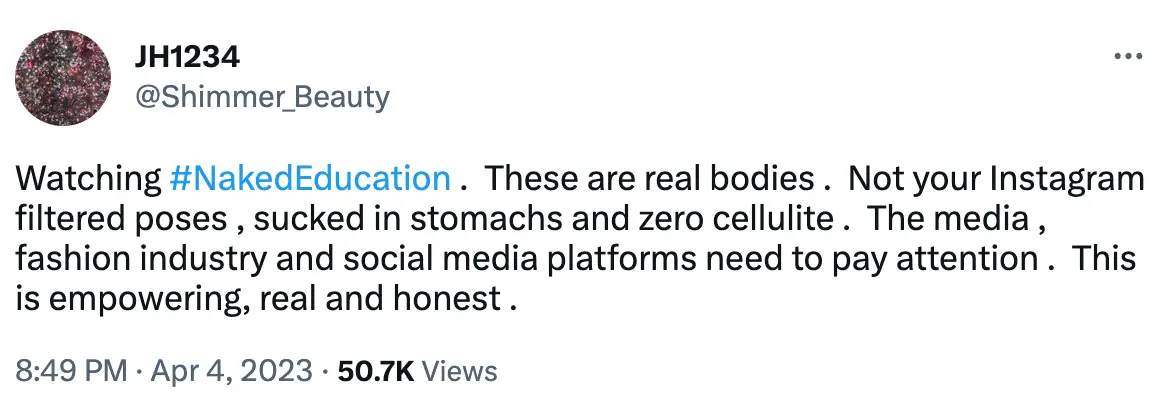Click the 50.7K view count number
1168x416 pixels.
click(x=376, y=371)
